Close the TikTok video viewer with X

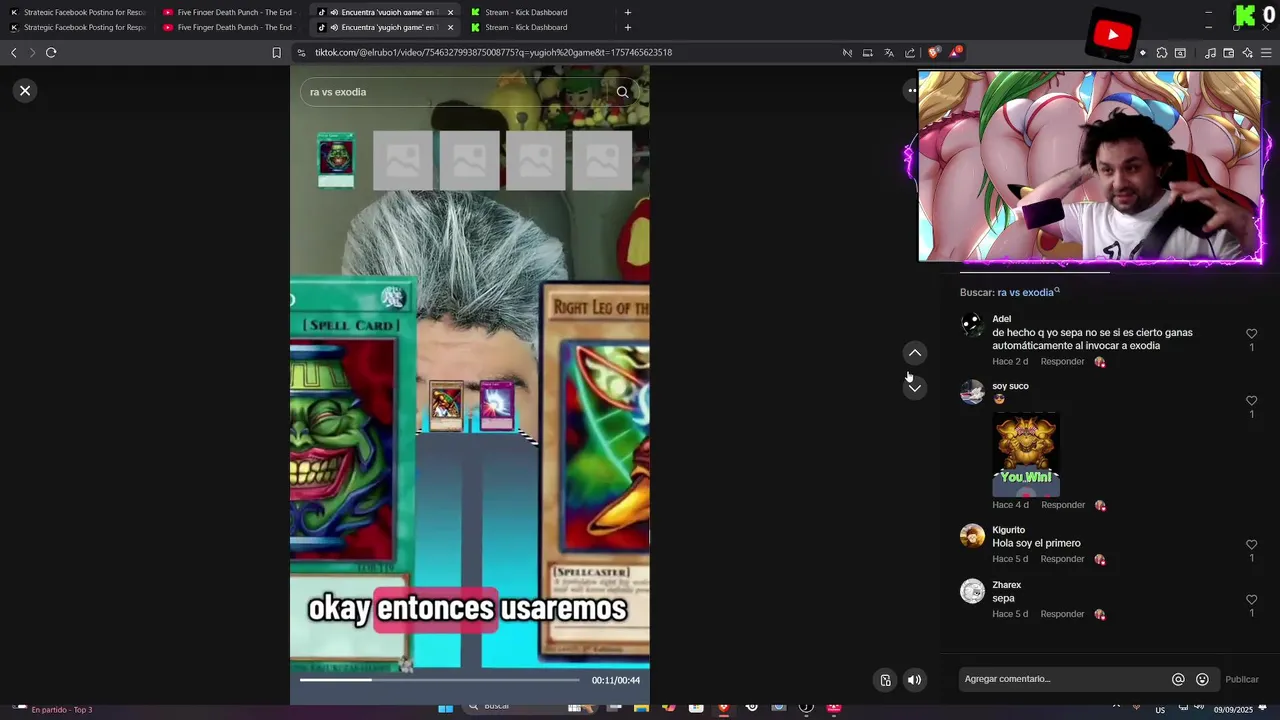point(25,91)
